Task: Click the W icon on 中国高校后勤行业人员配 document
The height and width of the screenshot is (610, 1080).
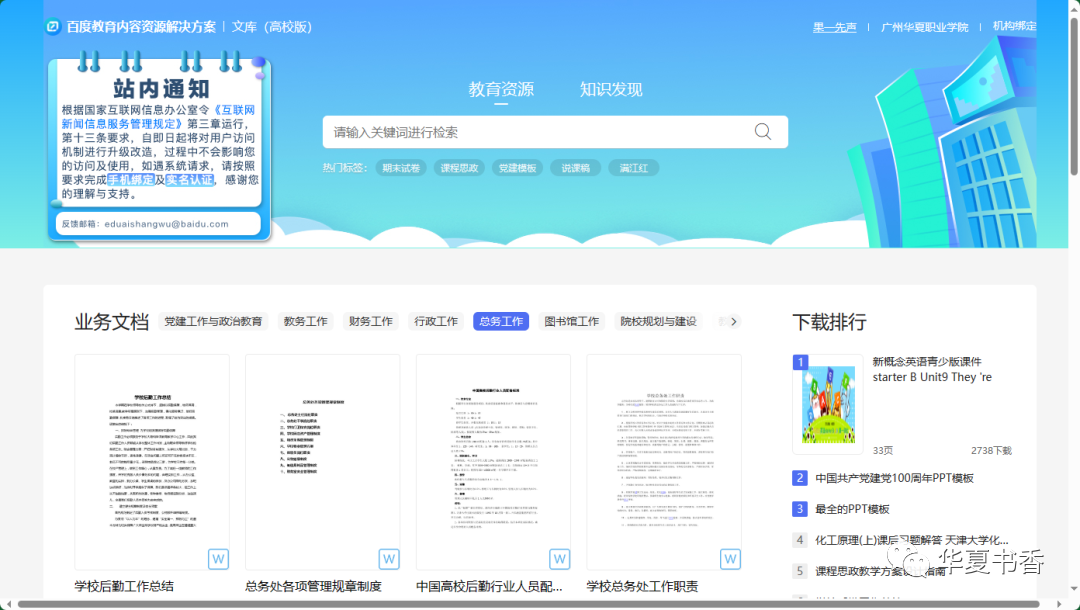Action: pyautogui.click(x=559, y=559)
